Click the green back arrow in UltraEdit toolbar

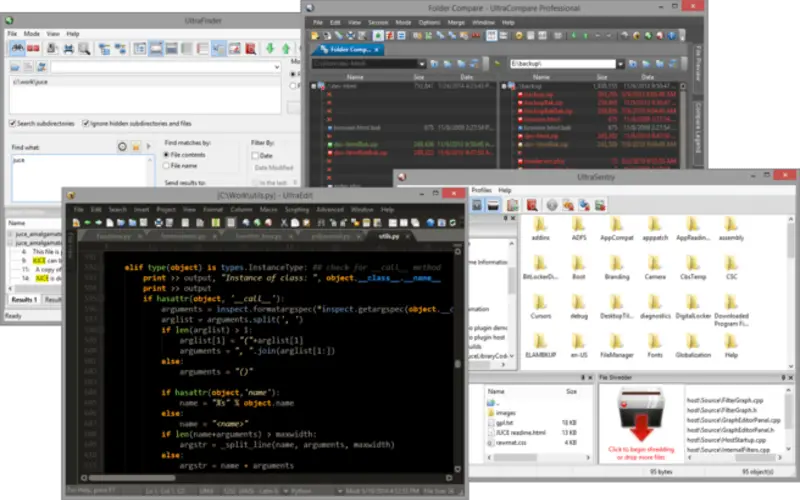87,222
